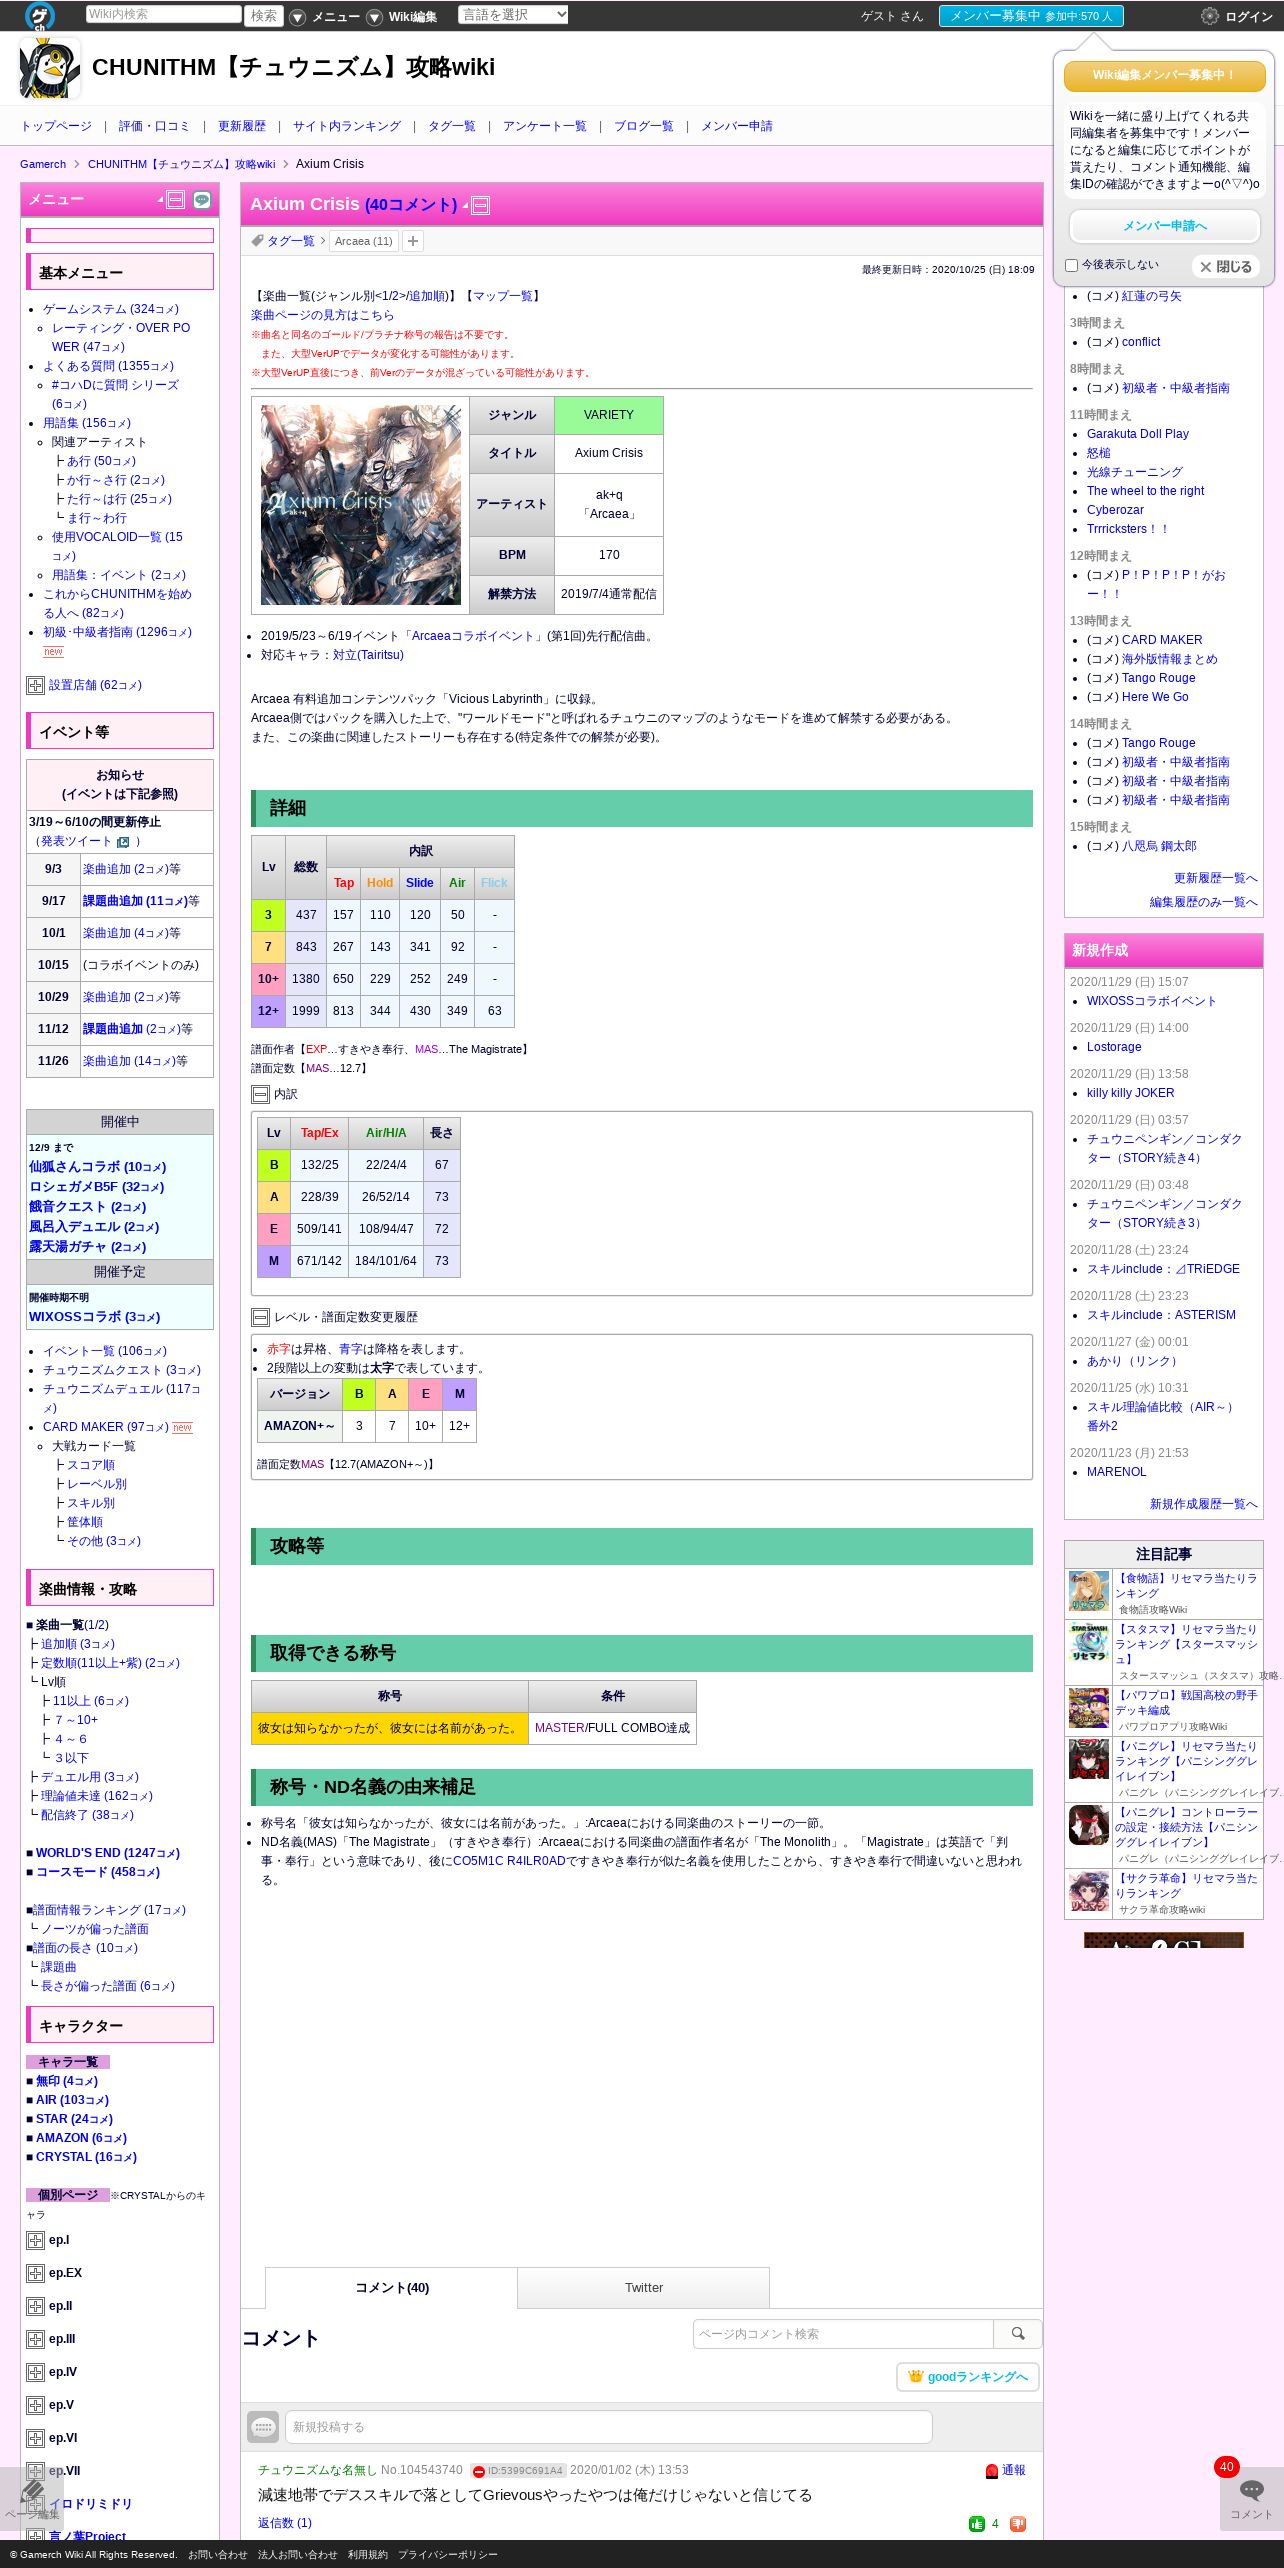Open the Arcaeaコラボイベント link
1284x2568 pixels.
(x=472, y=636)
